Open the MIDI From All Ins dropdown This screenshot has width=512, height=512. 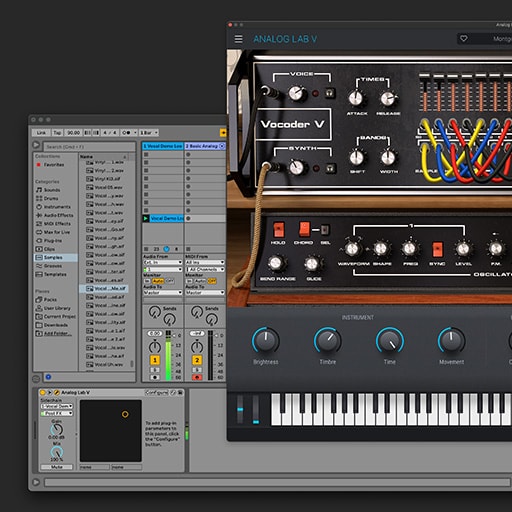click(205, 263)
